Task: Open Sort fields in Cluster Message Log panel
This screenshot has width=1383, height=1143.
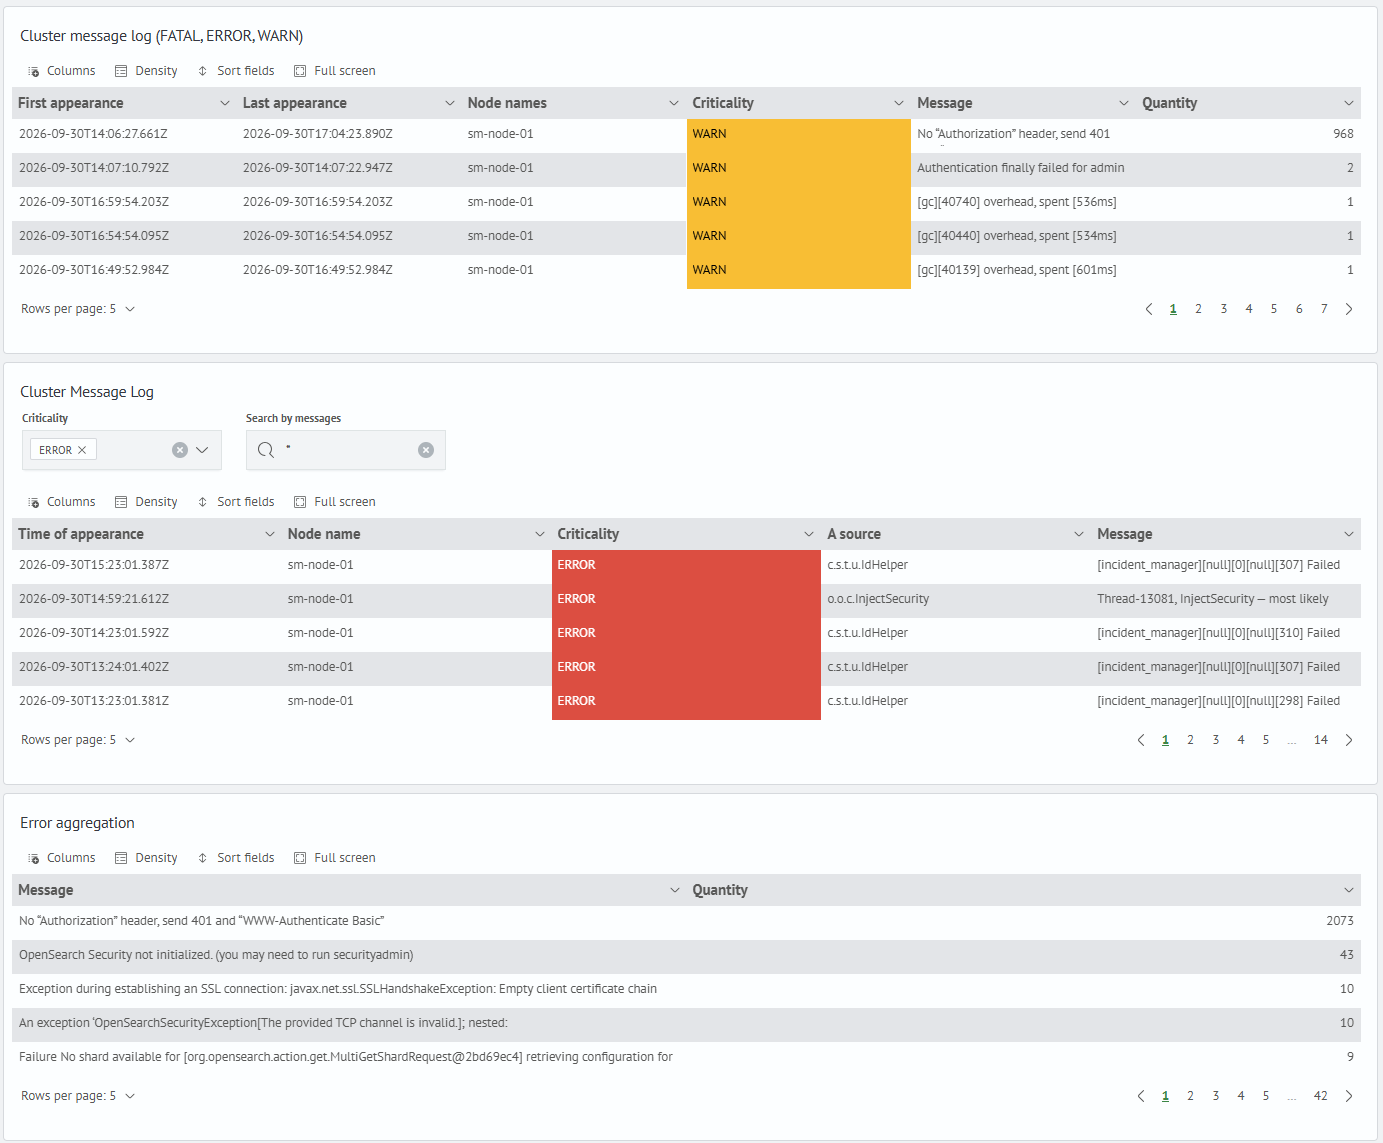Action: pos(236,502)
